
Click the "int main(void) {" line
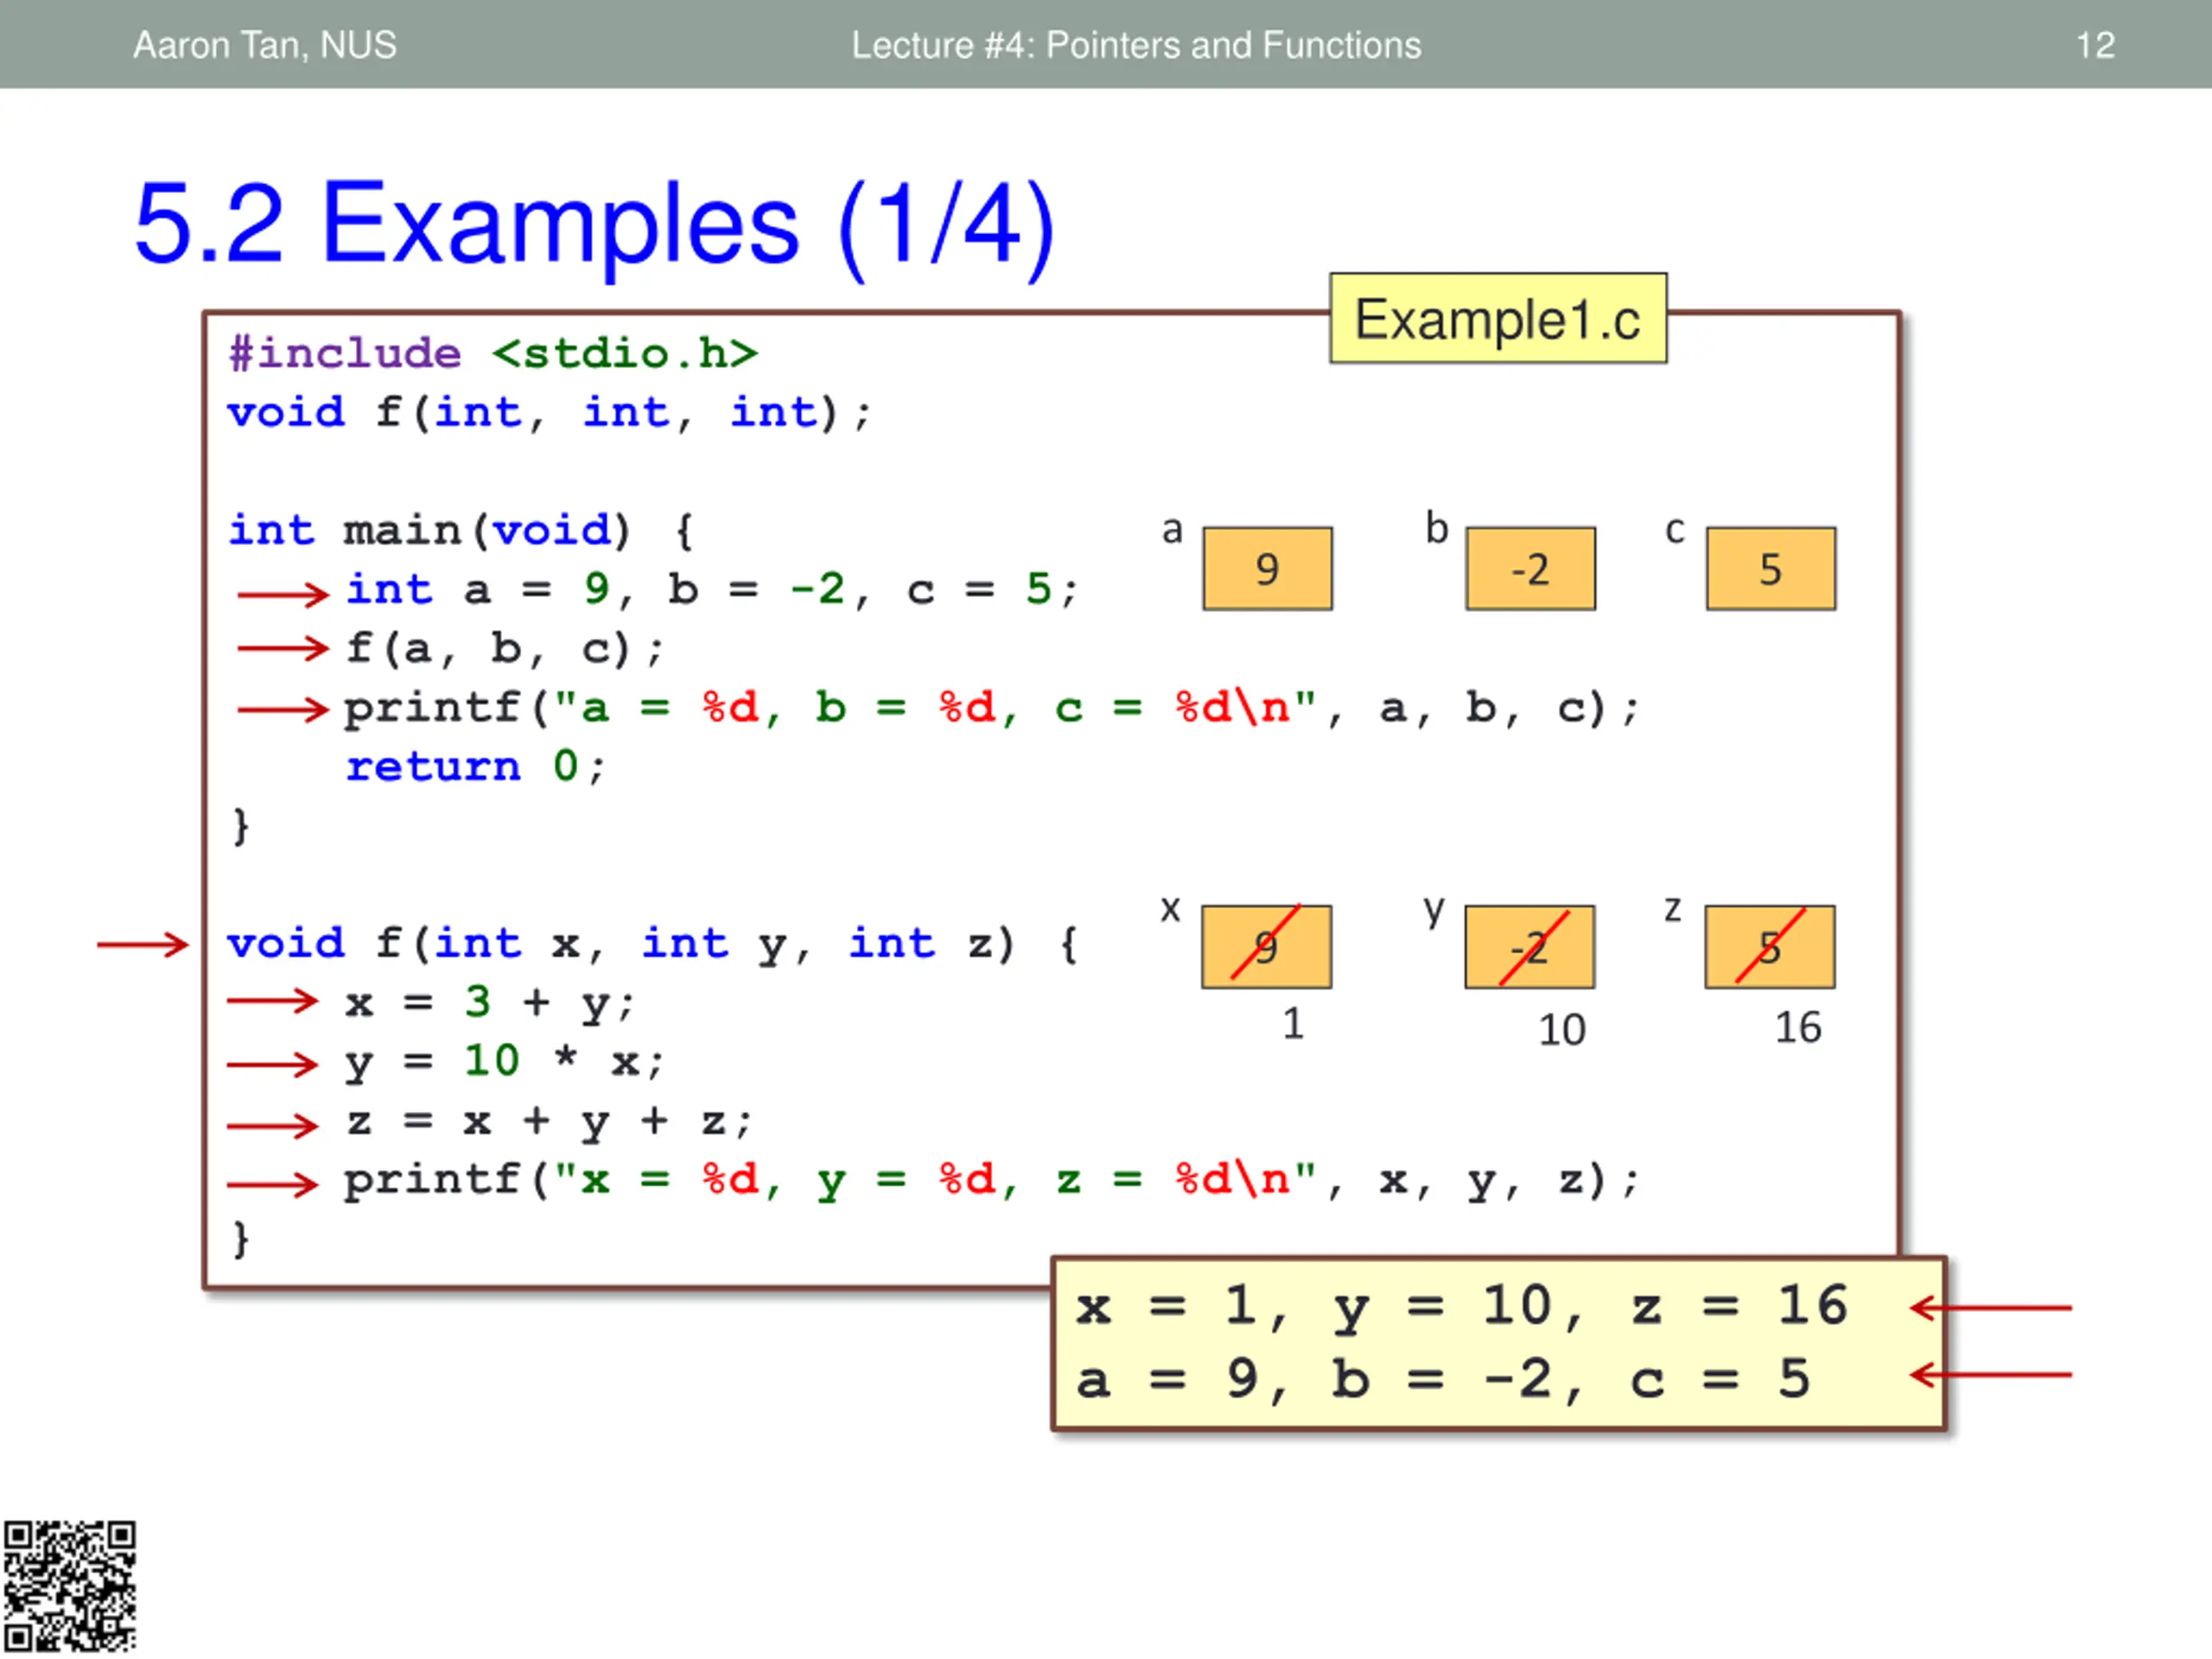tap(461, 531)
